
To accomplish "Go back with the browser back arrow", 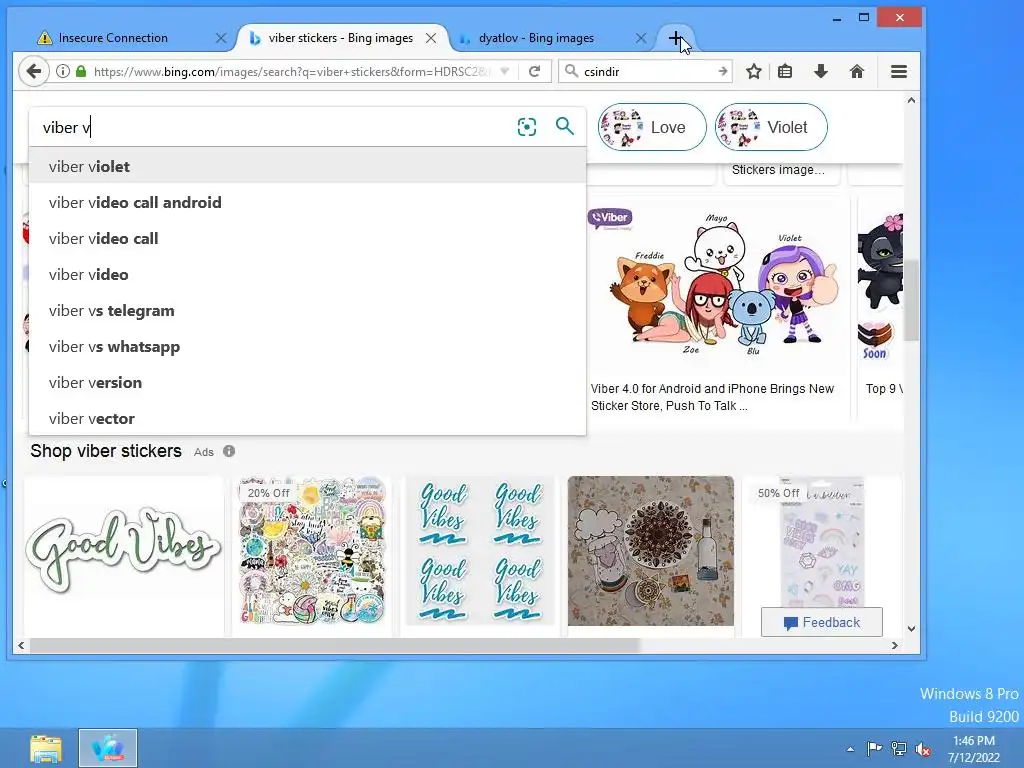I will [x=34, y=71].
